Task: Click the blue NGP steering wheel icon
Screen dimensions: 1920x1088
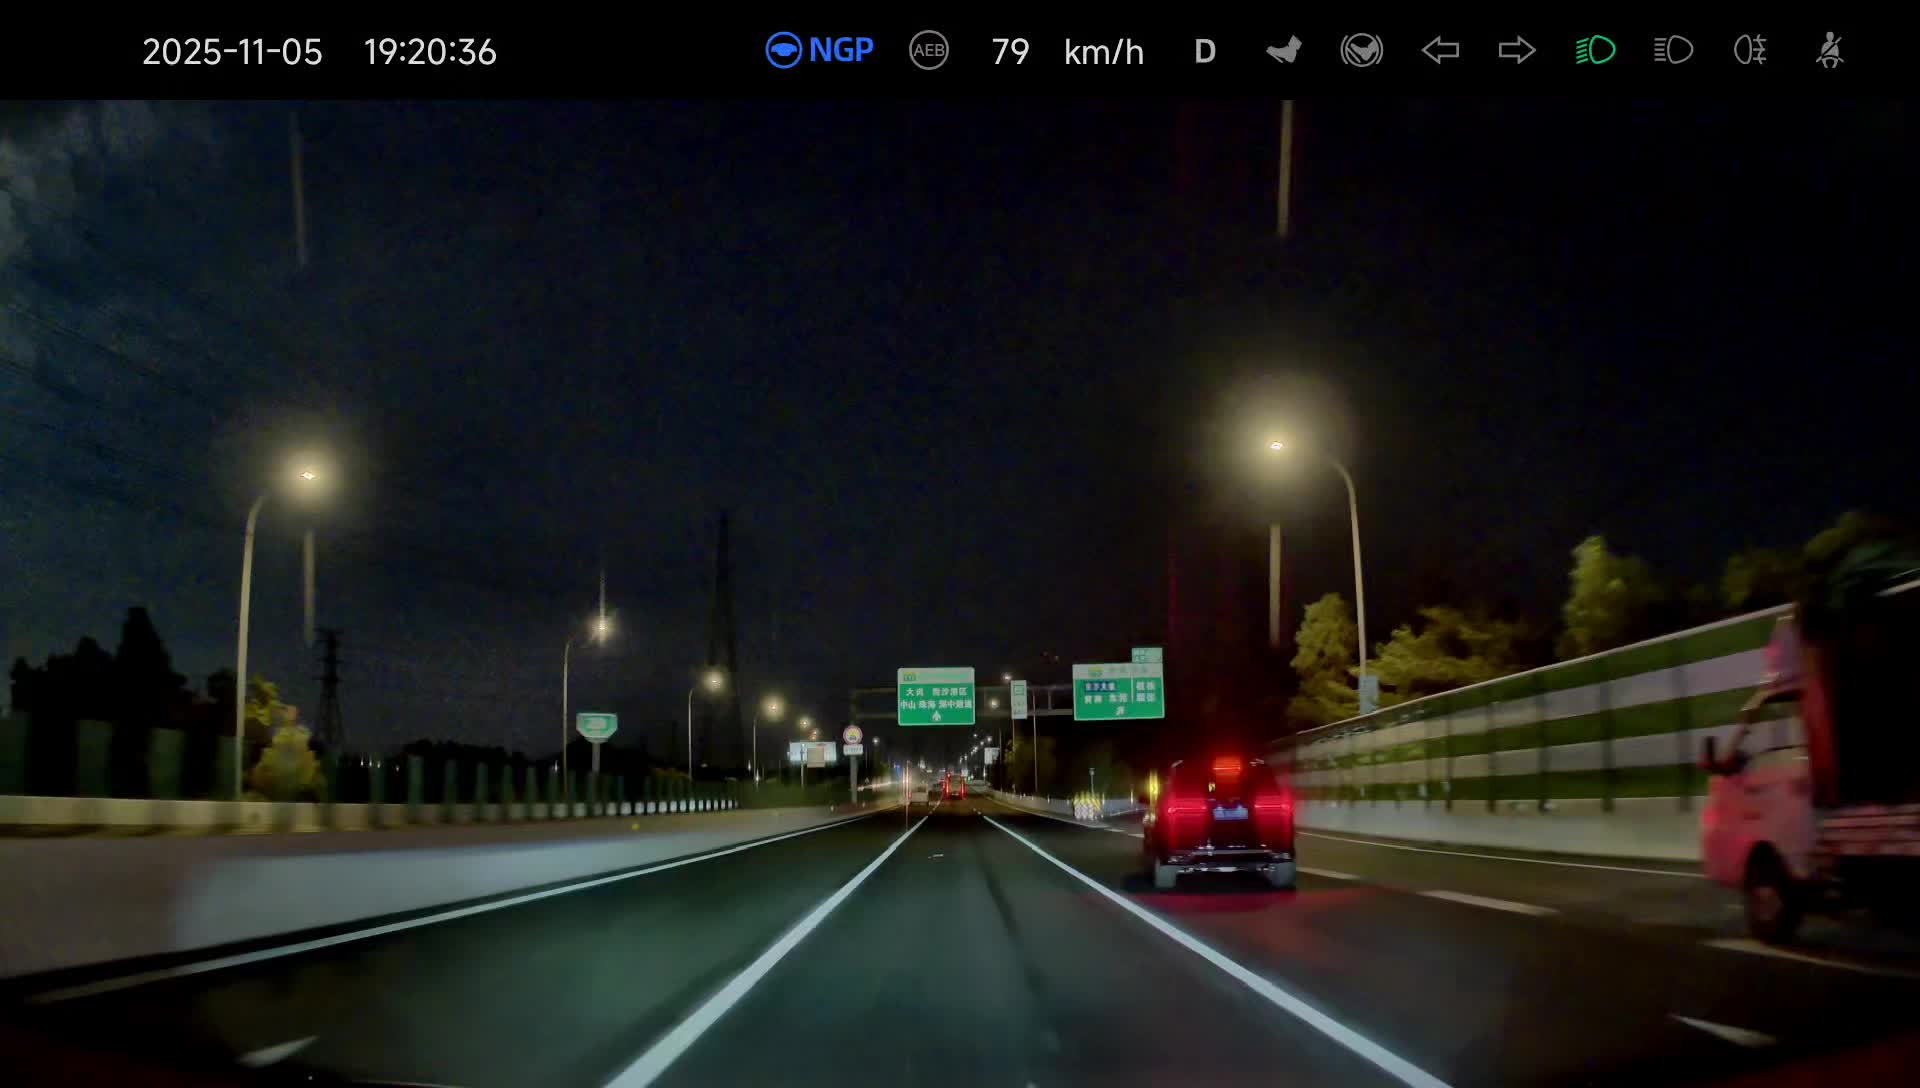Action: coord(783,50)
